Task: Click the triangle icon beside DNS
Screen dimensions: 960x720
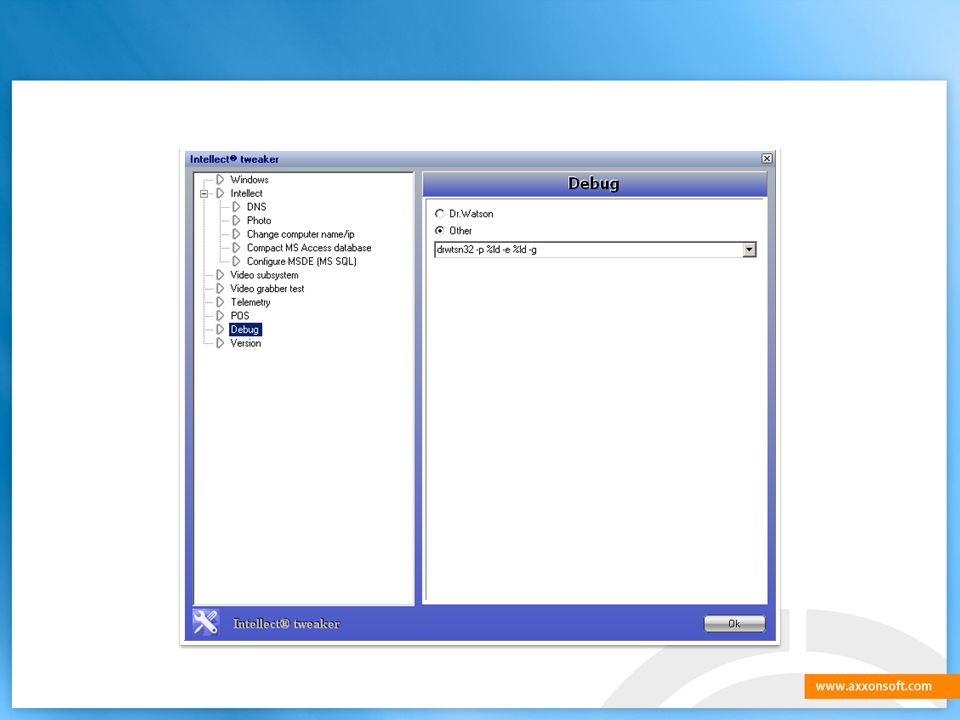Action: click(x=236, y=207)
